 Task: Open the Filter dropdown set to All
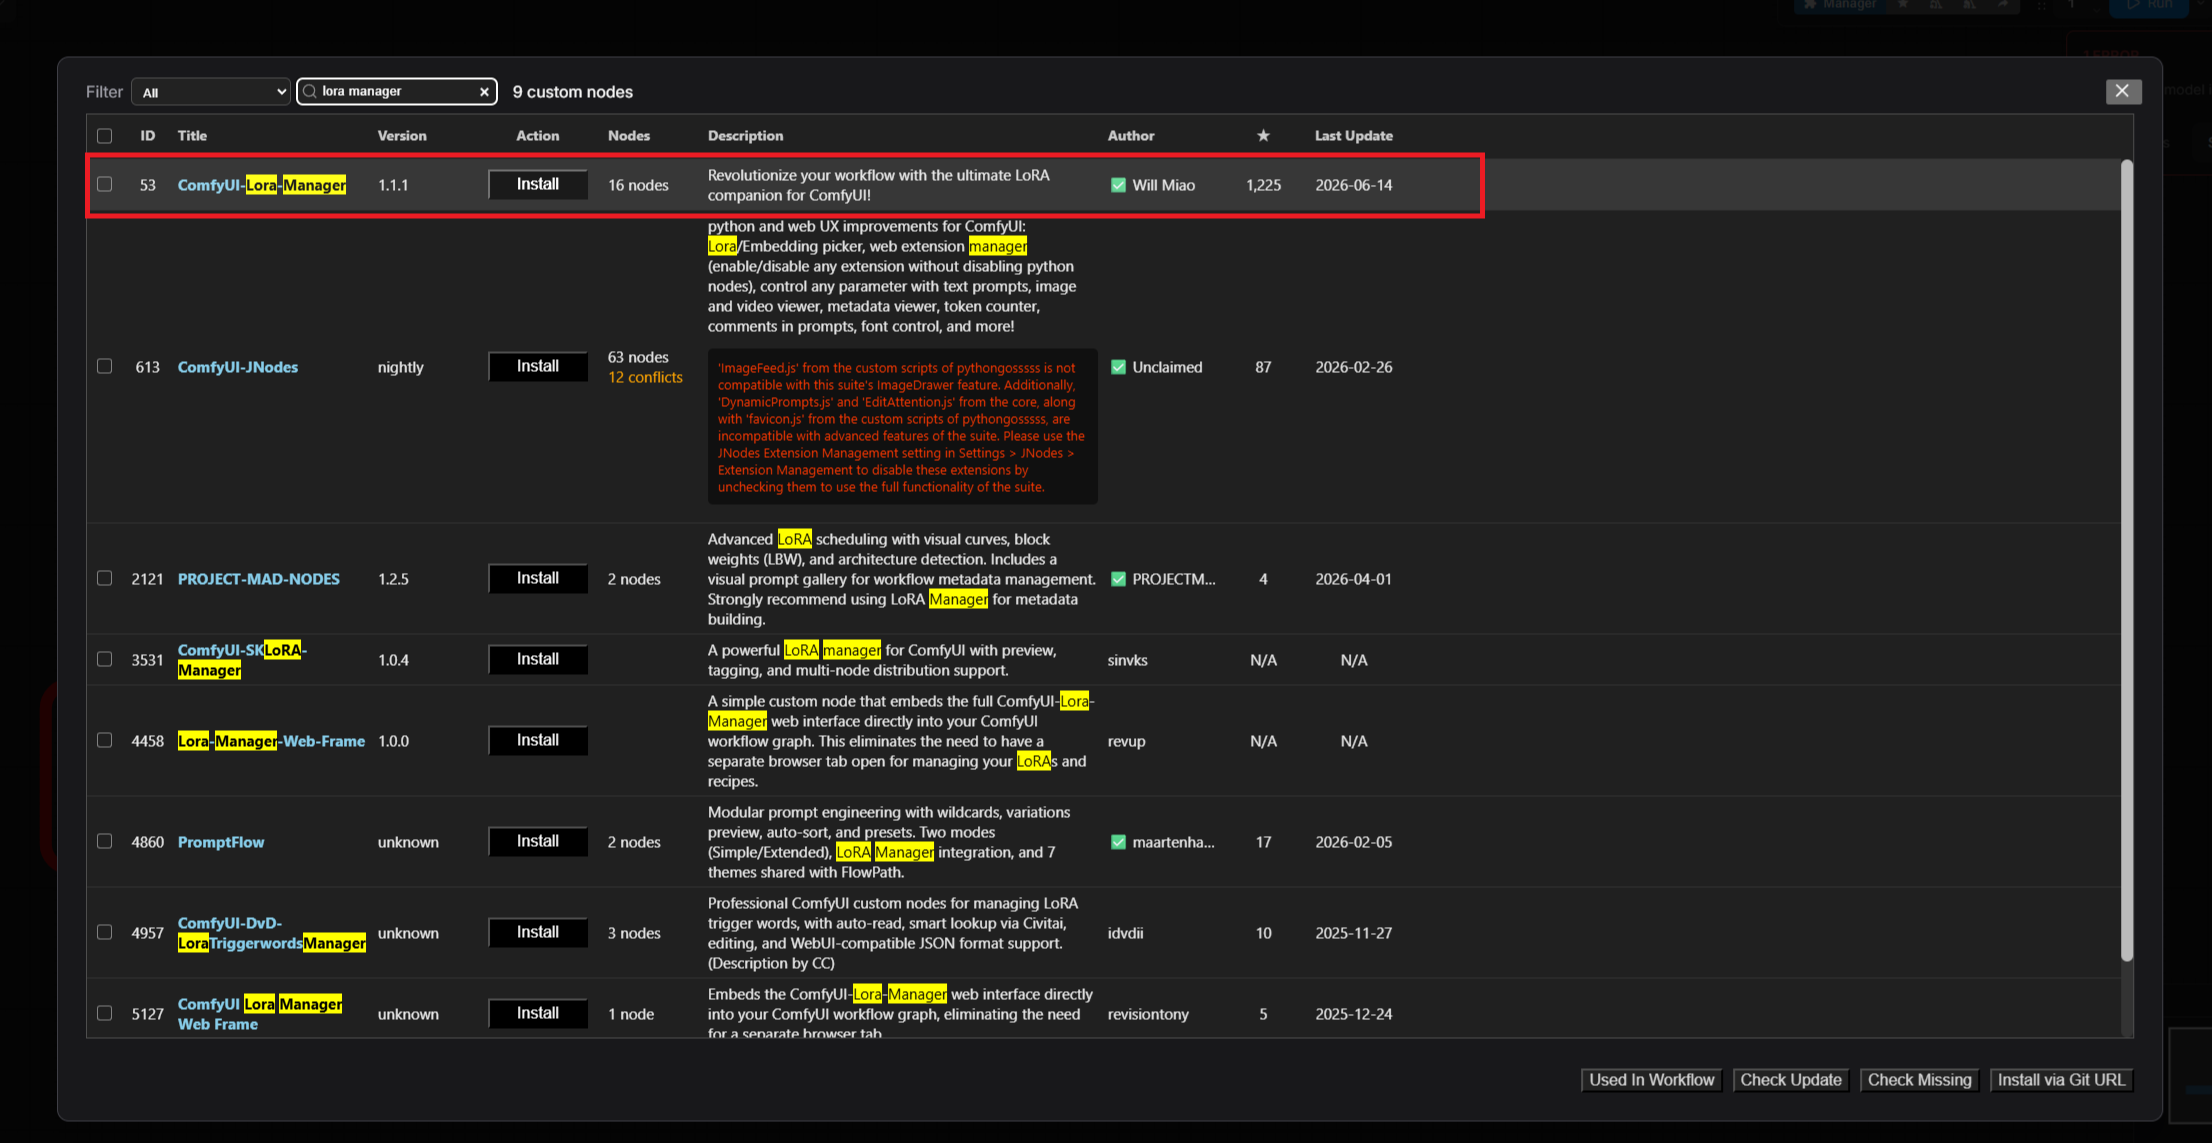(211, 92)
